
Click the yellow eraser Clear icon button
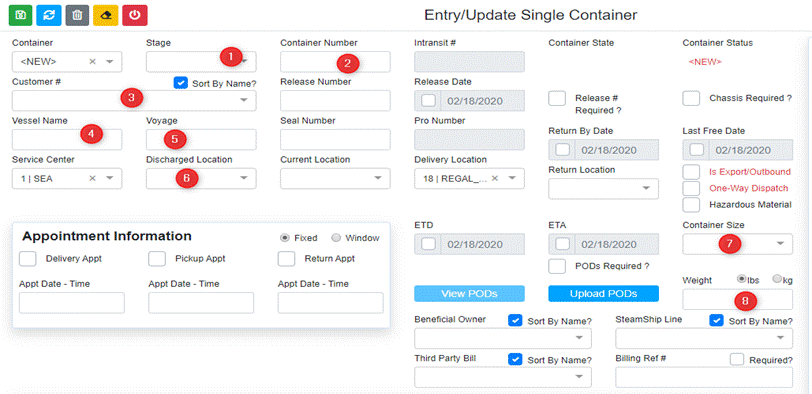pyautogui.click(x=106, y=15)
